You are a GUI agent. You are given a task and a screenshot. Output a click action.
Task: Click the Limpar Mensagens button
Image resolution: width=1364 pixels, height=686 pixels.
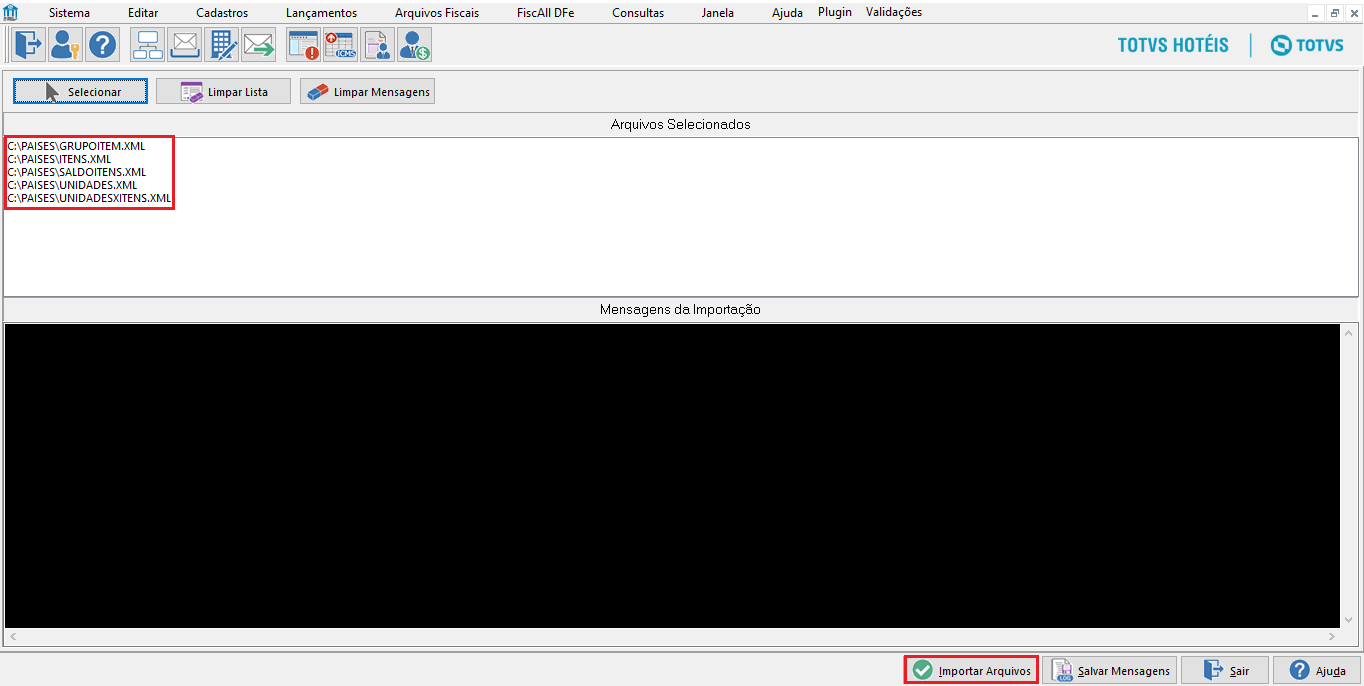tap(367, 90)
